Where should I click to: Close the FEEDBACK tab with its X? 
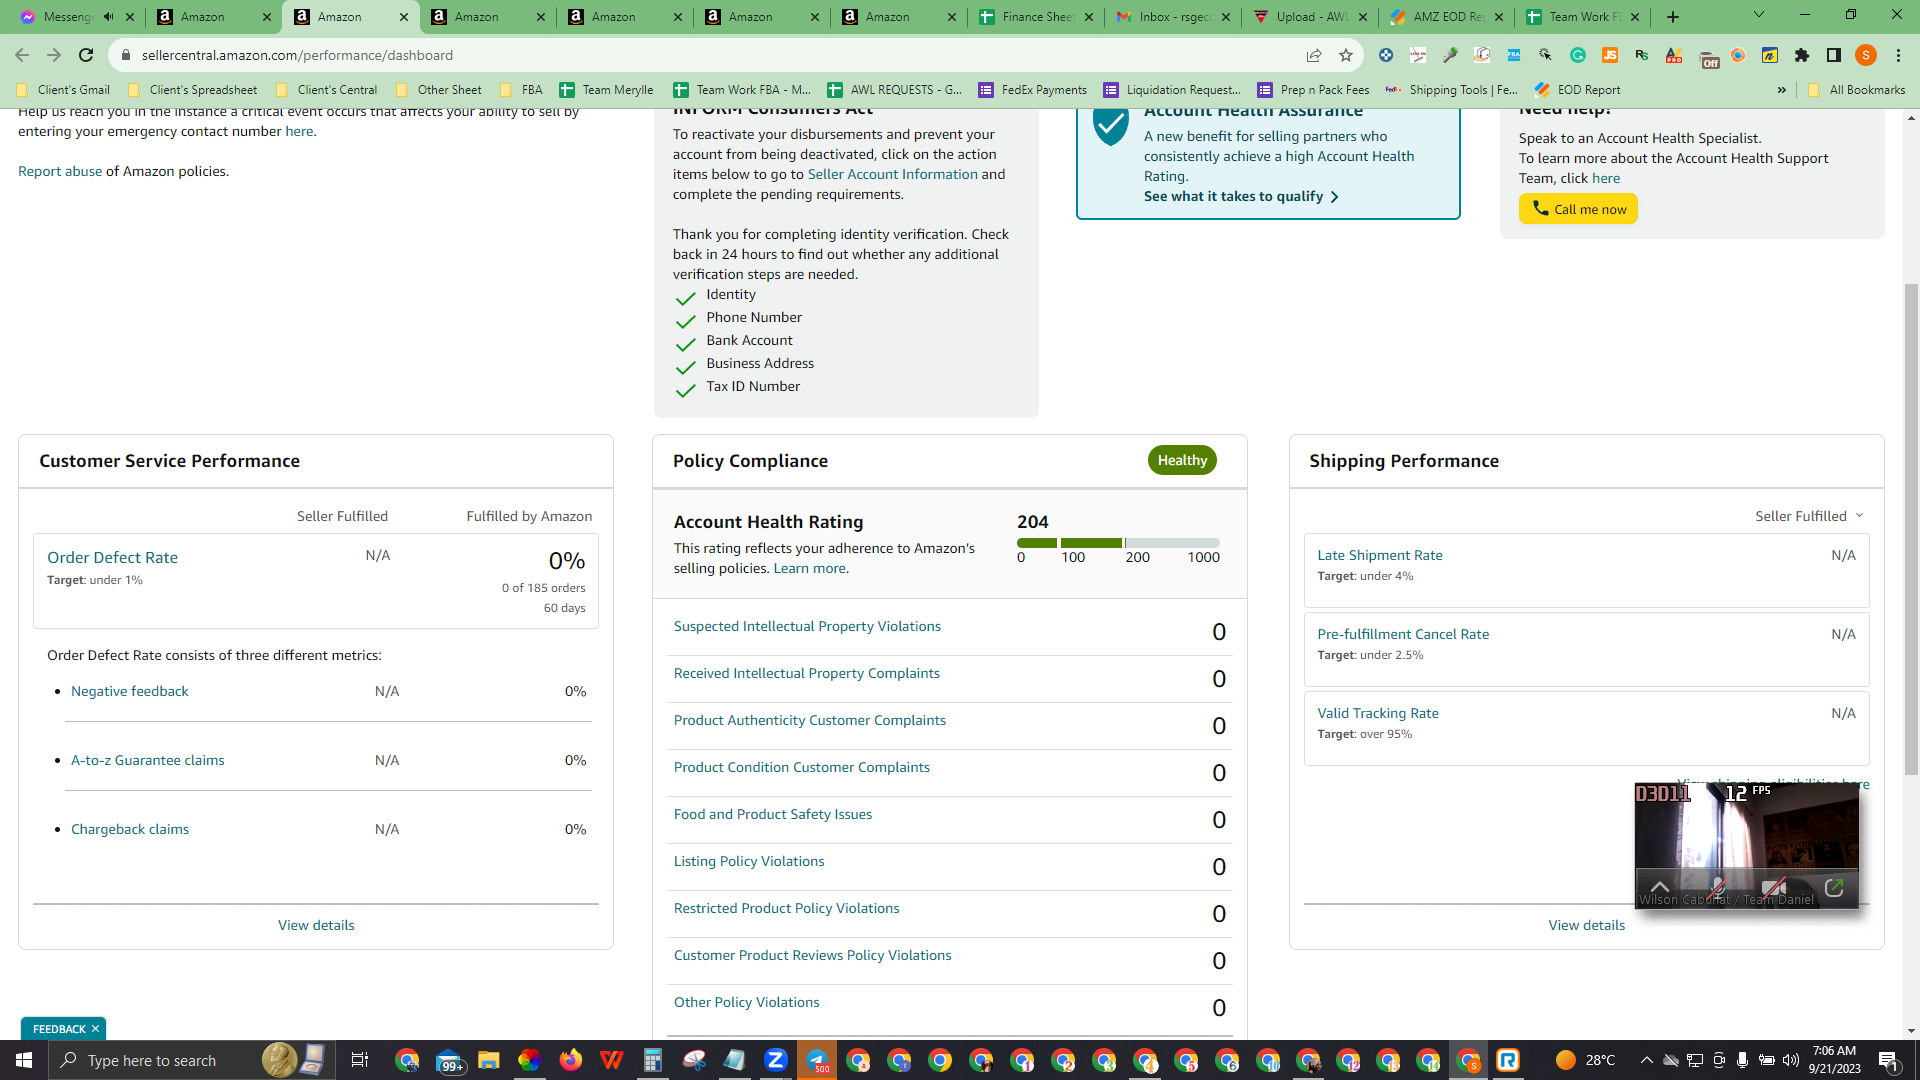pyautogui.click(x=96, y=1029)
